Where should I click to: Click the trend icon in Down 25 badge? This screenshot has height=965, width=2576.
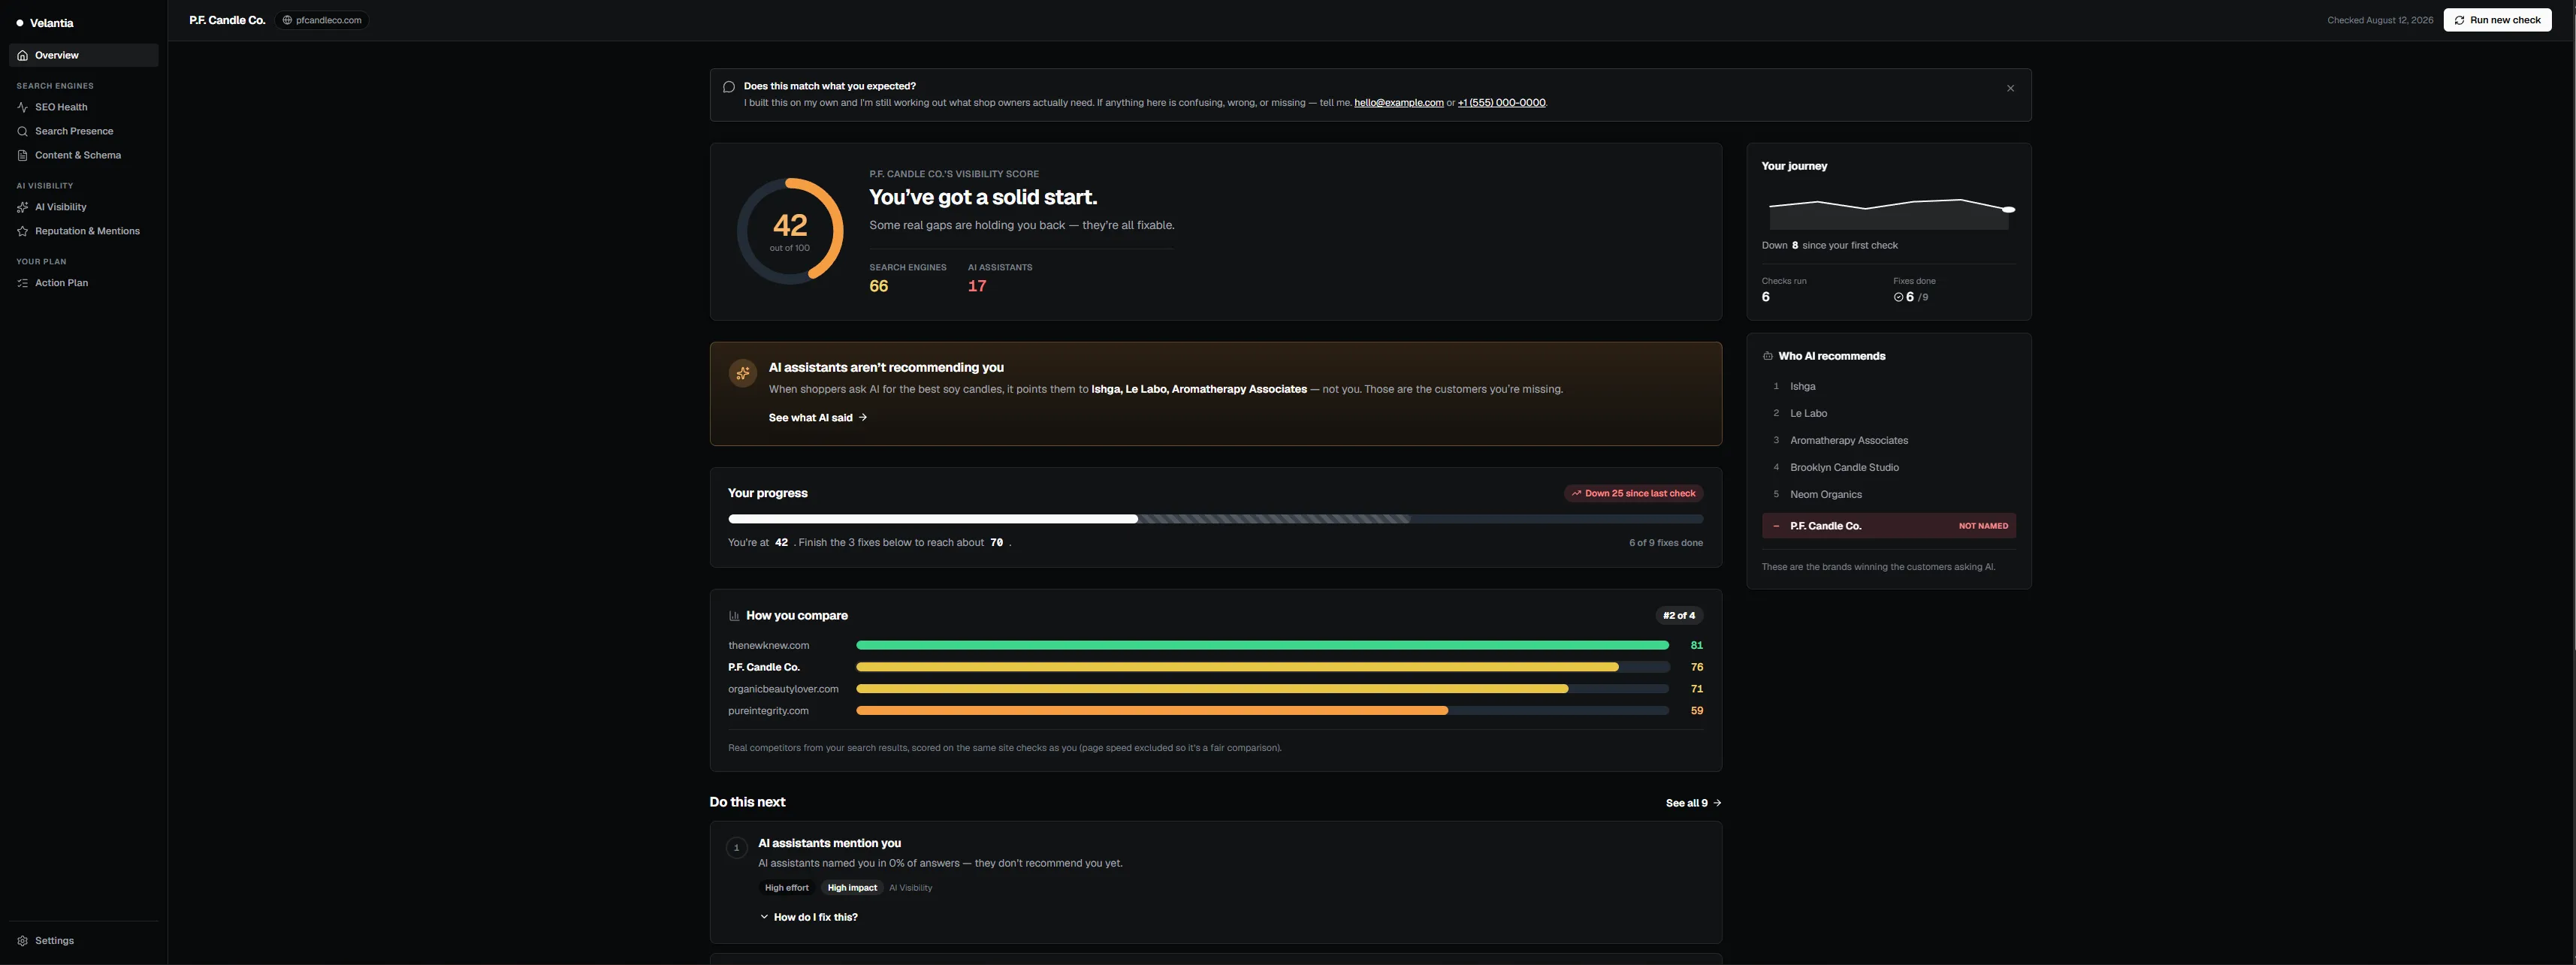click(x=1576, y=493)
